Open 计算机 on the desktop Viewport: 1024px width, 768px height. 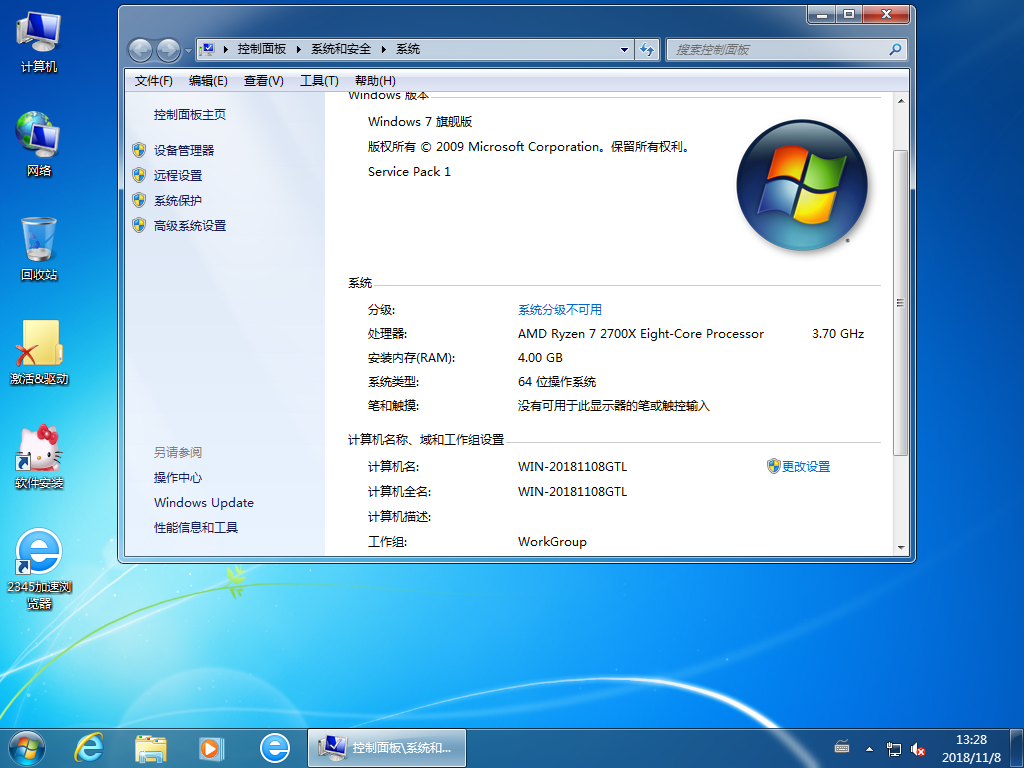coord(38,35)
